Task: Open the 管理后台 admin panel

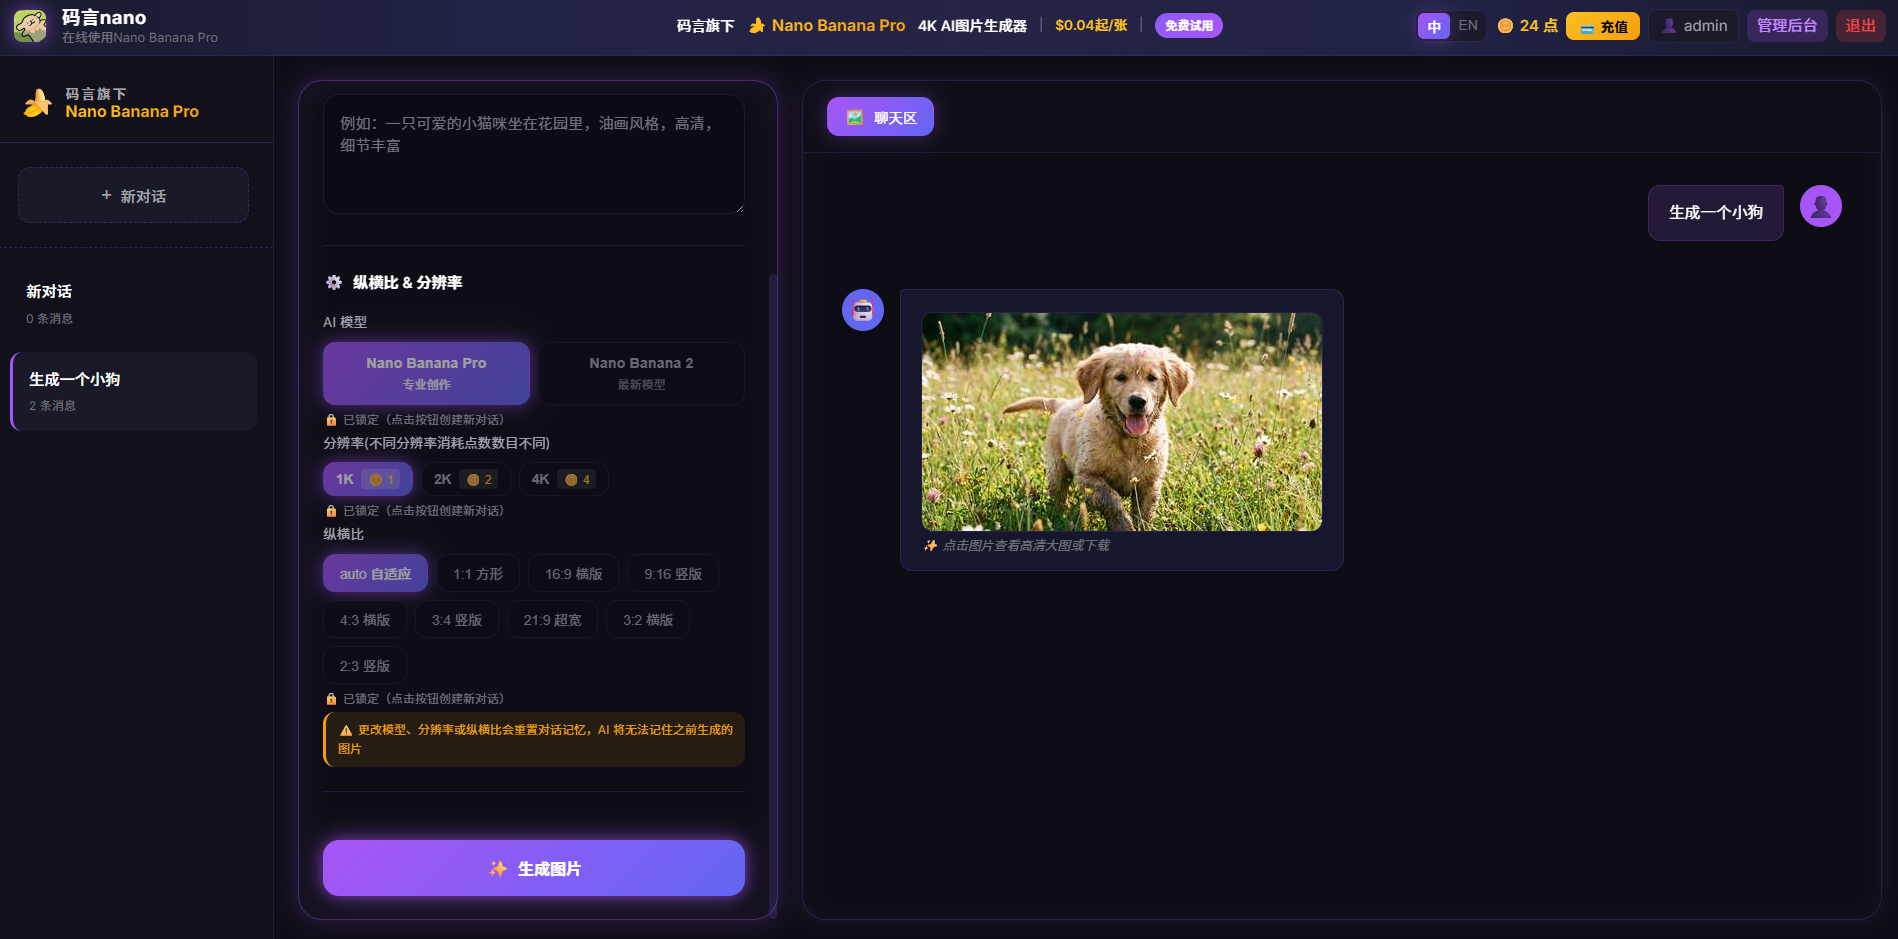Action: [1786, 25]
